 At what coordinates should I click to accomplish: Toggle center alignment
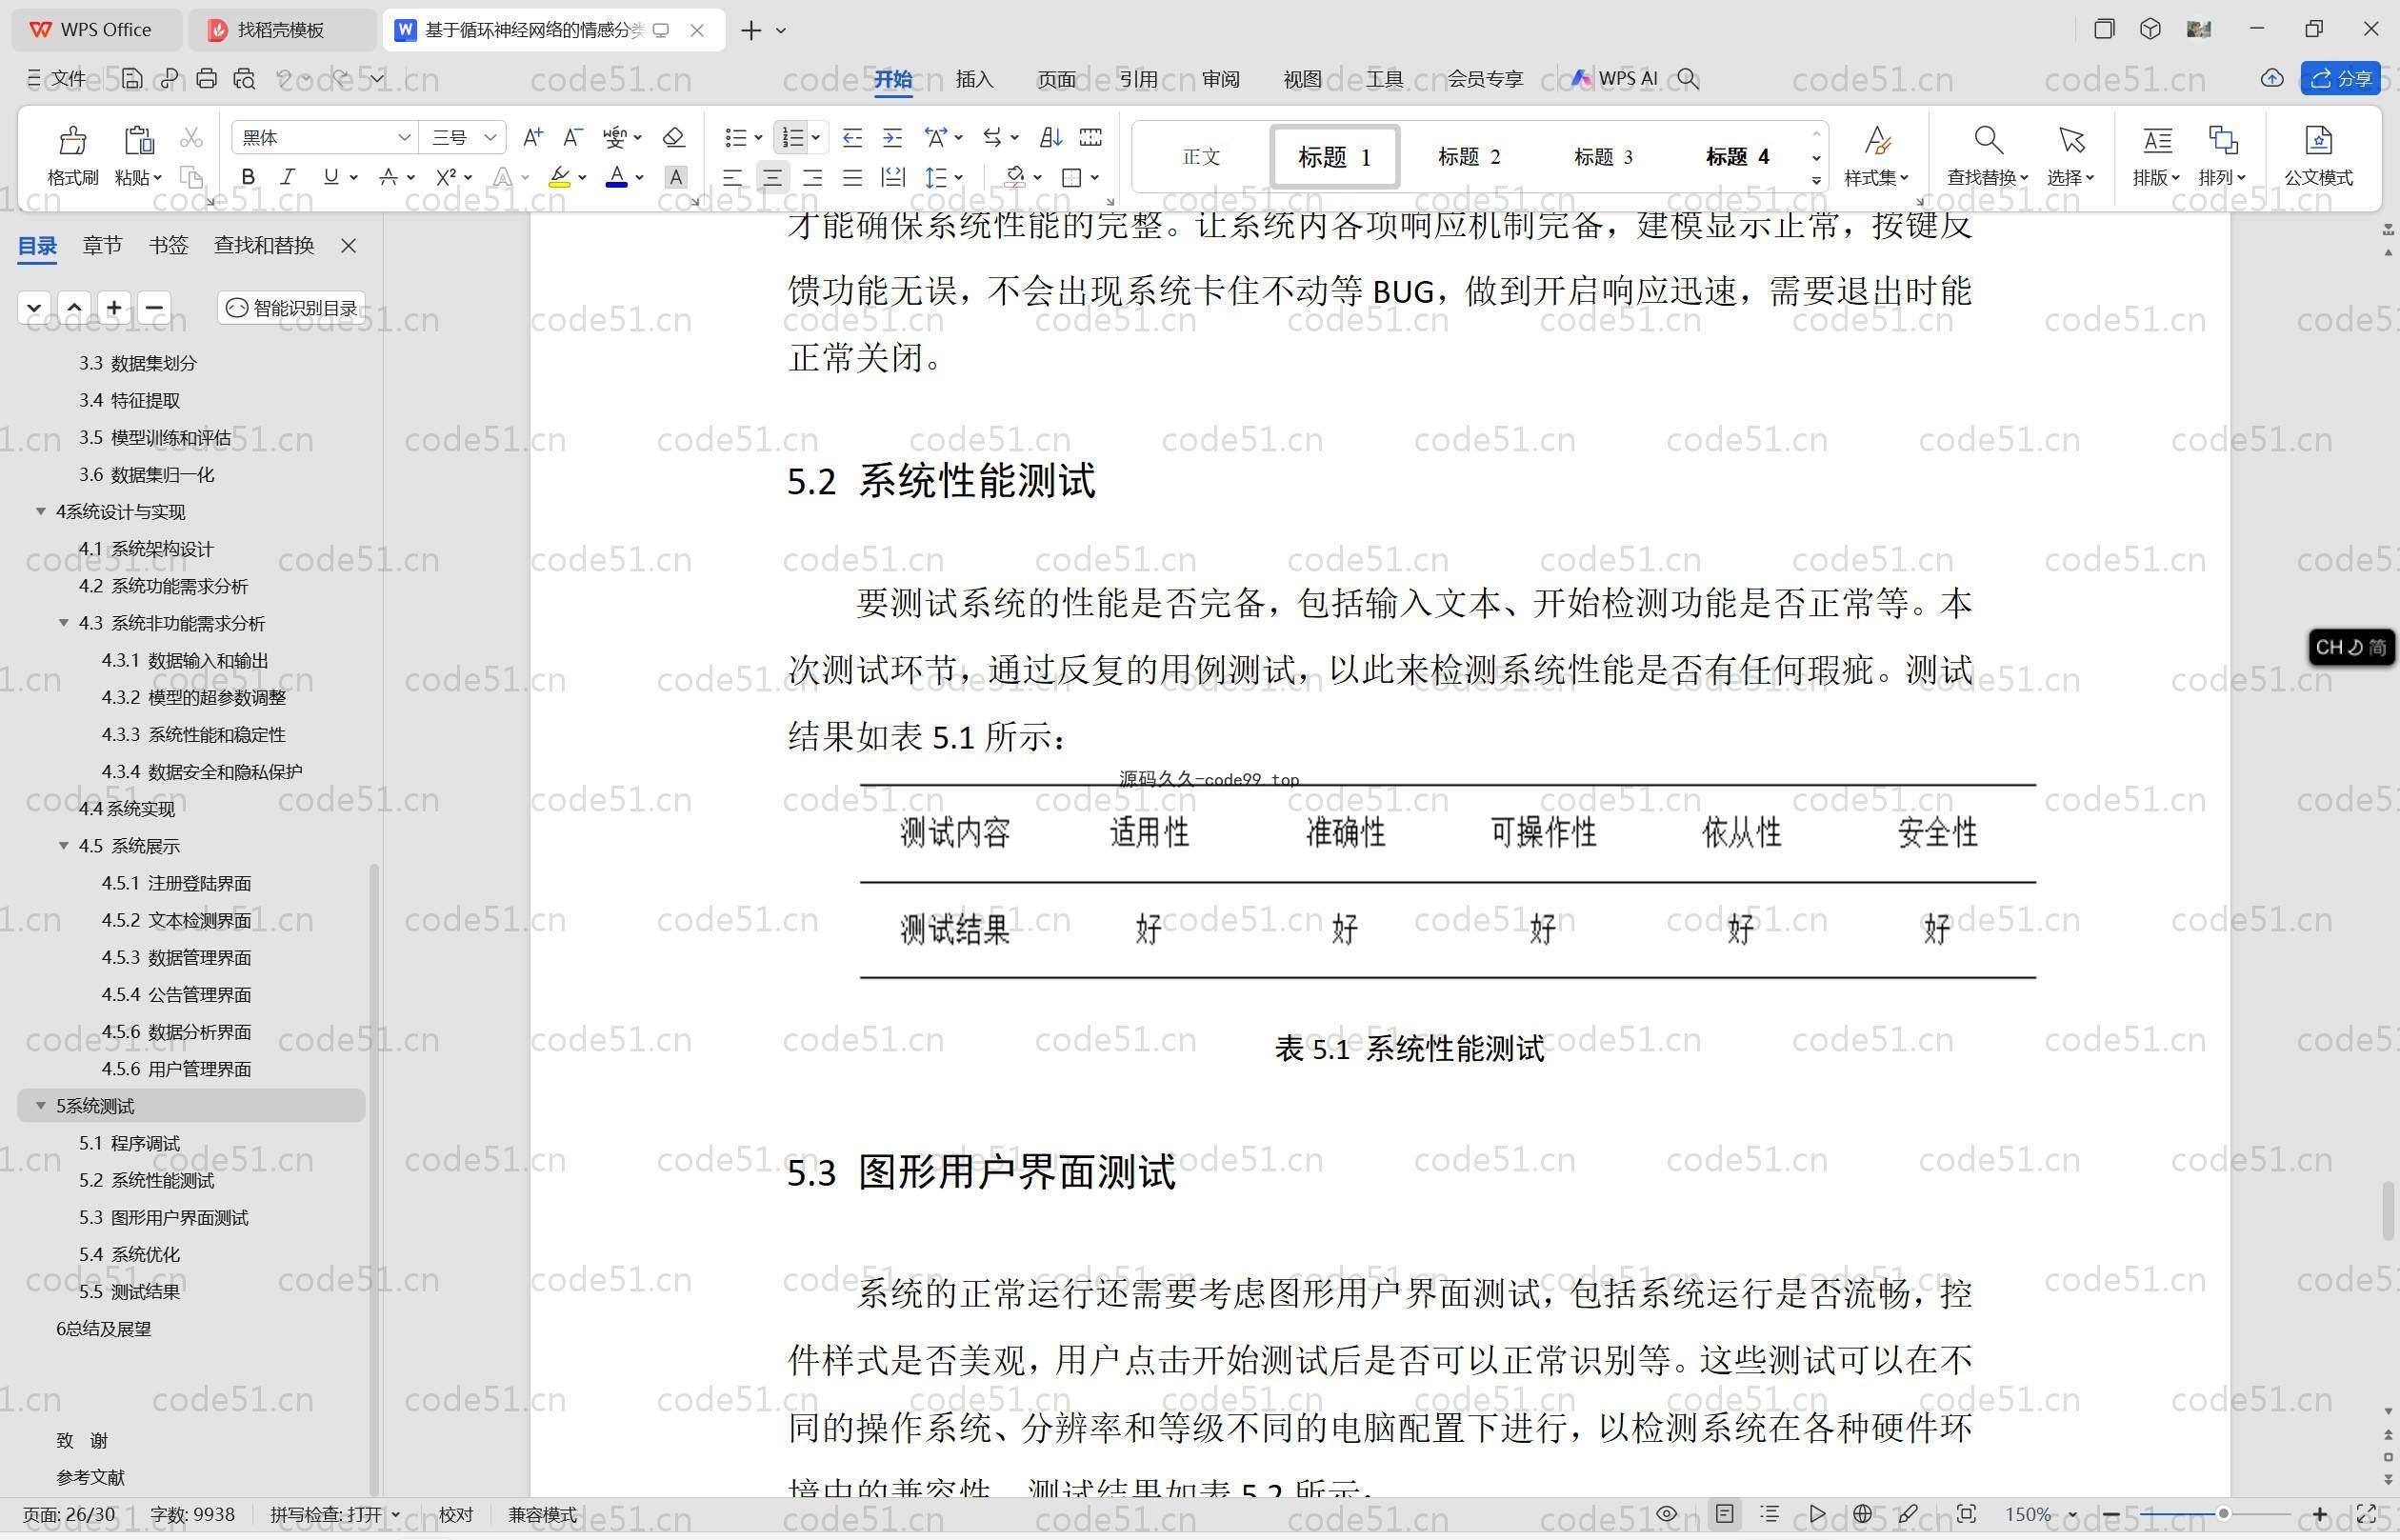772,178
